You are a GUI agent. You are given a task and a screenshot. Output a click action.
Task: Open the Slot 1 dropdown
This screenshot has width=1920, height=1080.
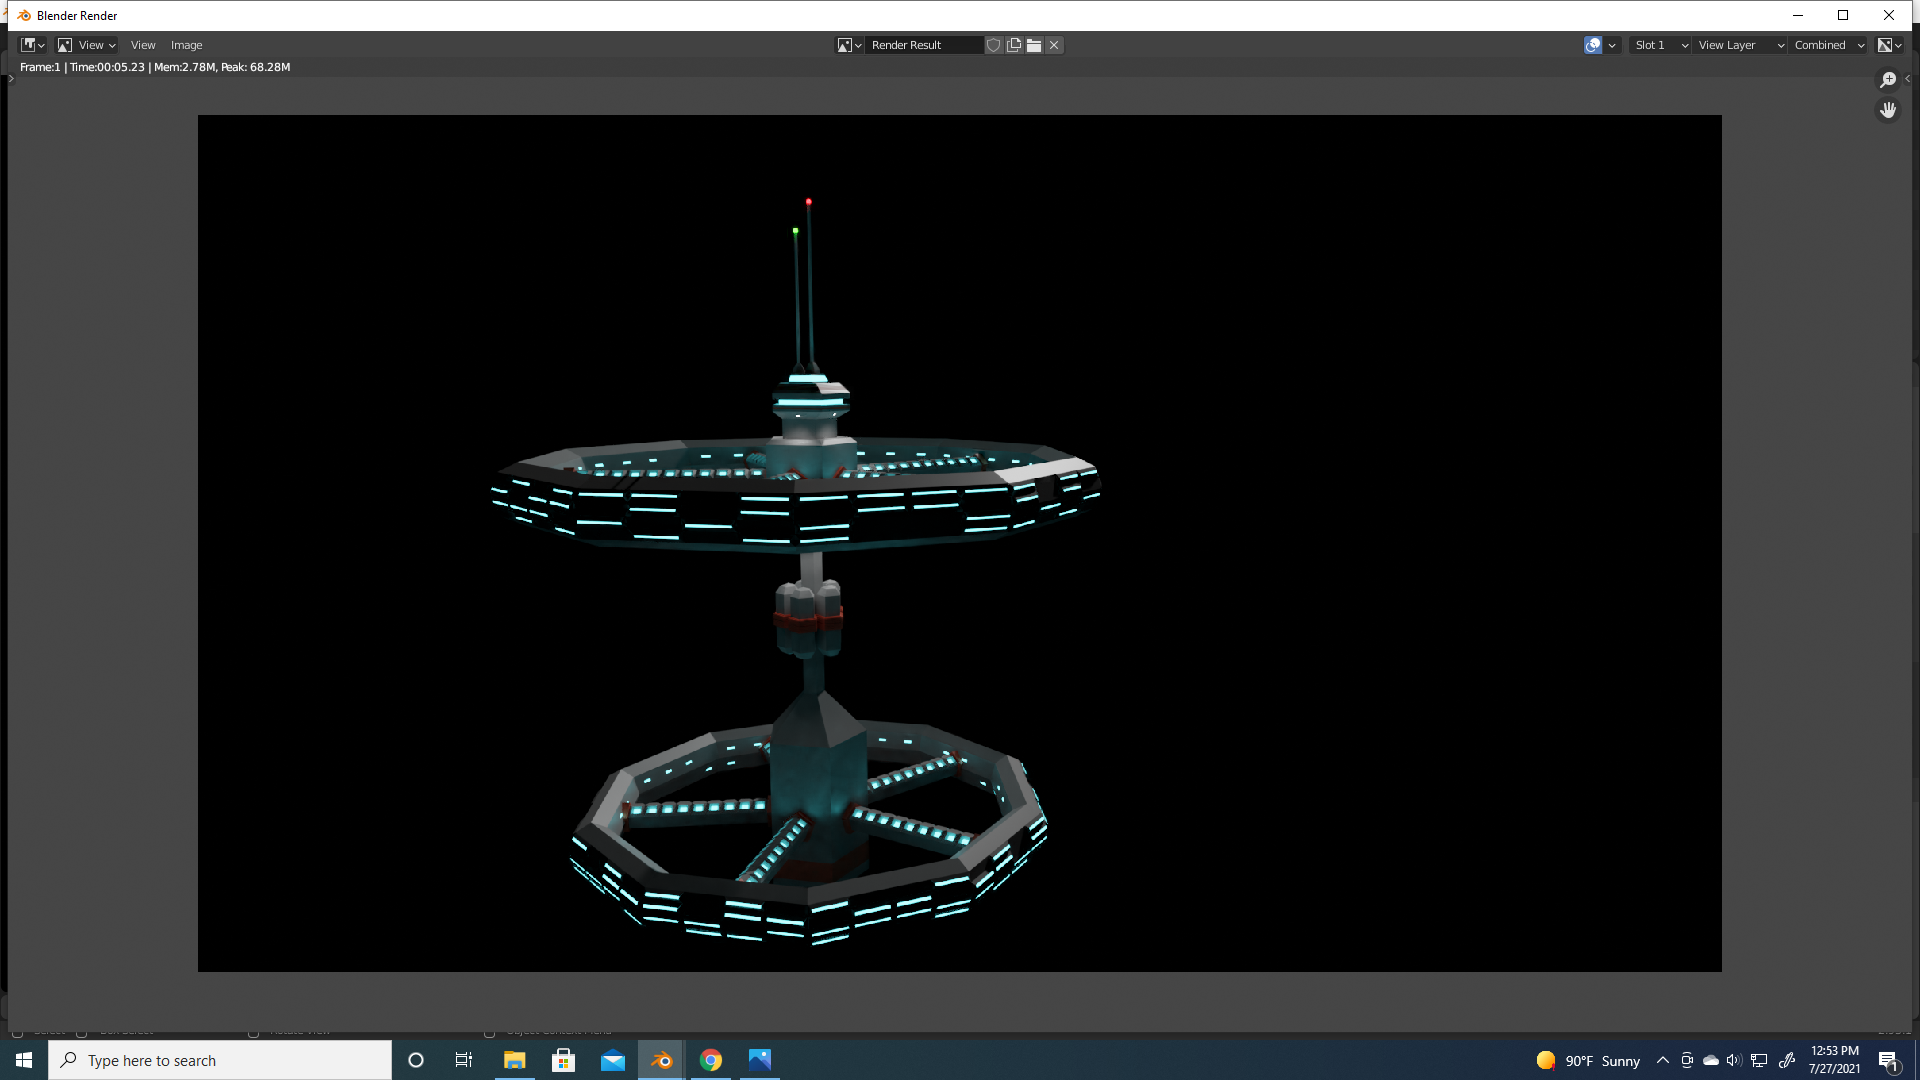click(x=1660, y=45)
